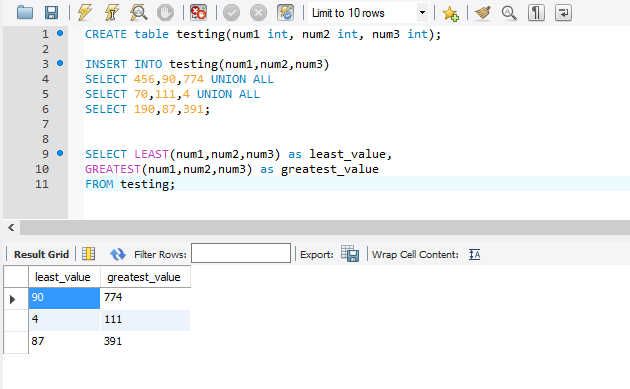
Task: Stop query execution hand icon
Action: click(x=165, y=13)
